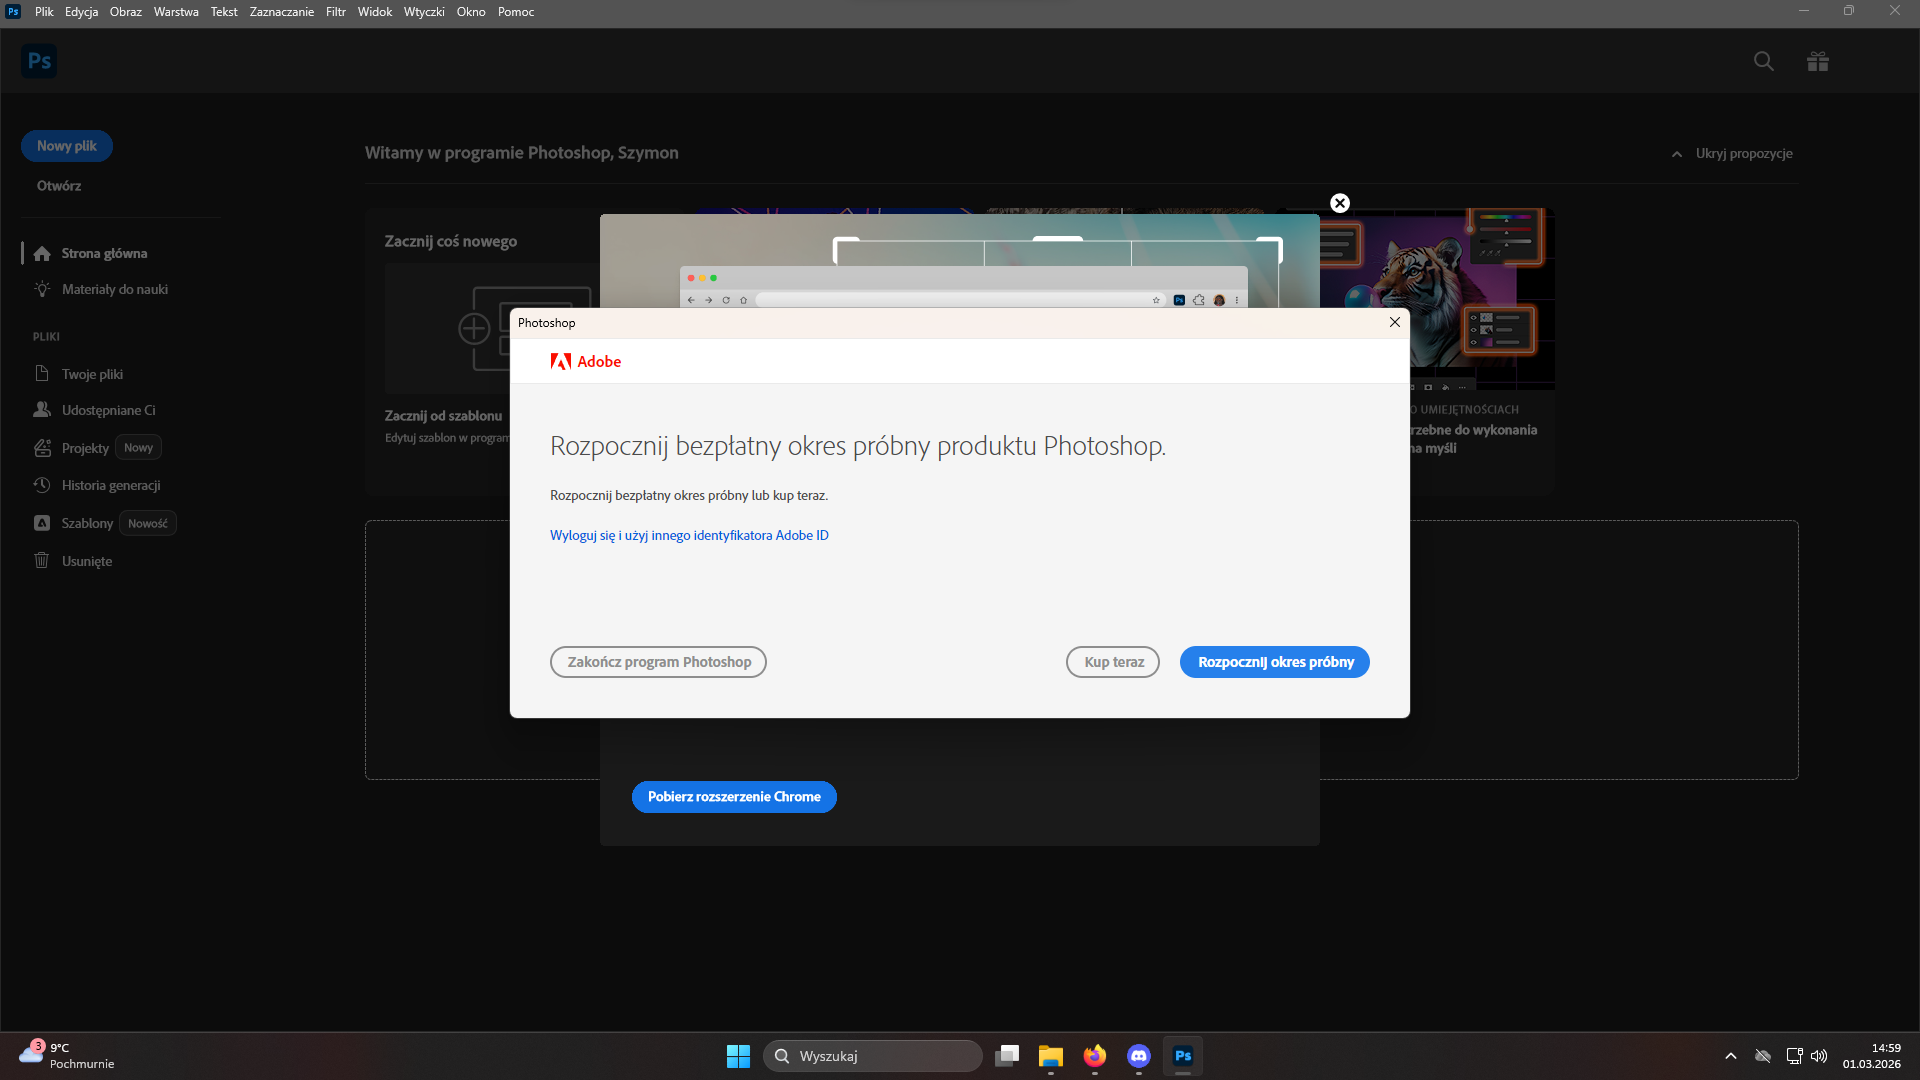Click Rozpocznij okres próbny button
1920x1080 pixels.
click(x=1275, y=662)
